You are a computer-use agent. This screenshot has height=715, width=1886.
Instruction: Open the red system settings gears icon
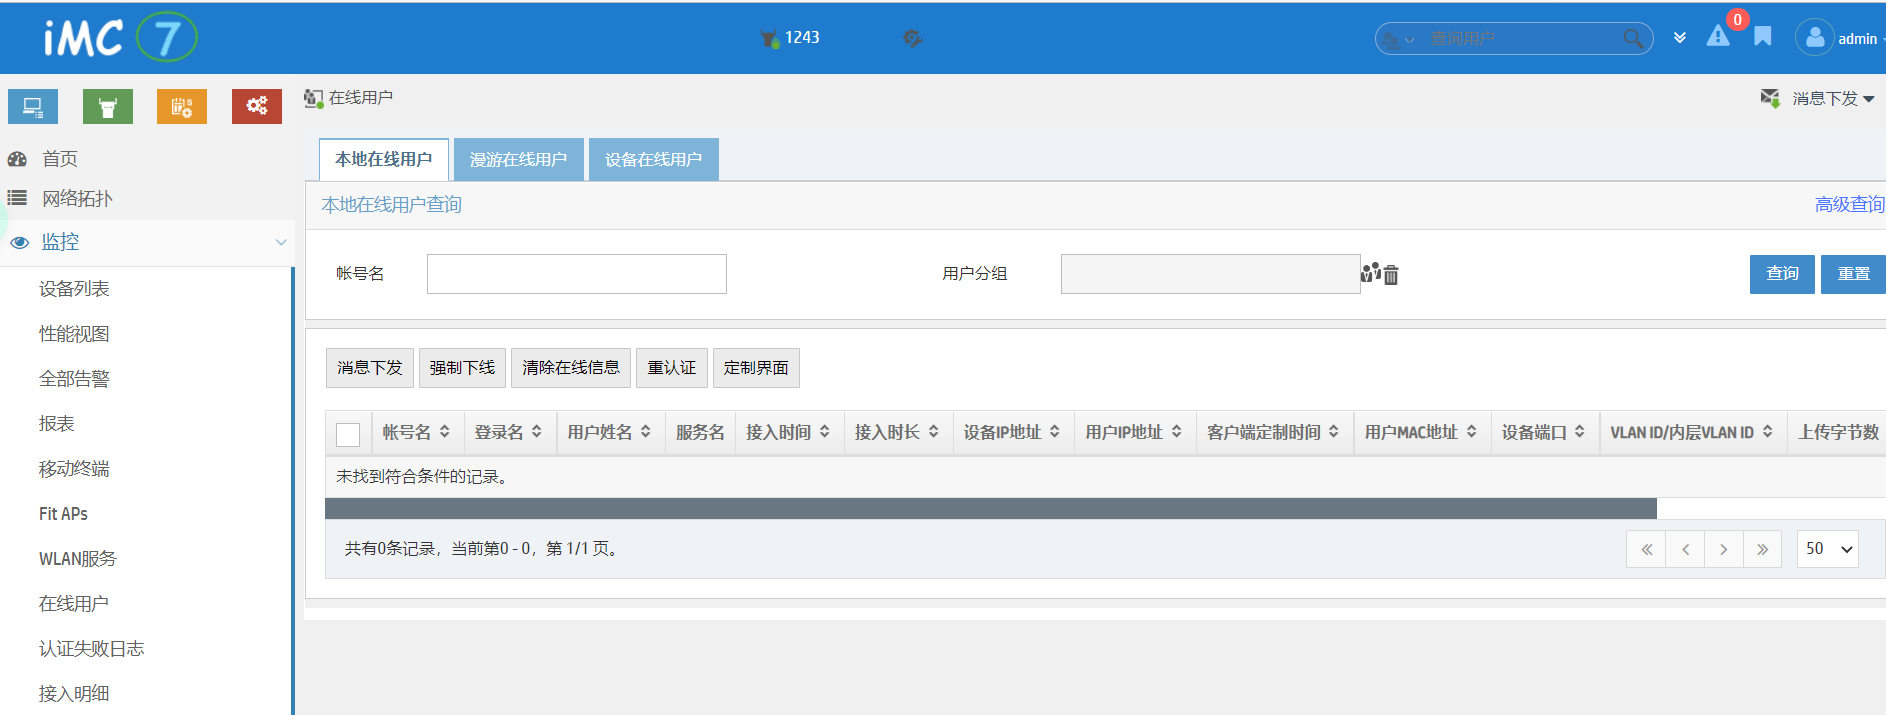(257, 106)
